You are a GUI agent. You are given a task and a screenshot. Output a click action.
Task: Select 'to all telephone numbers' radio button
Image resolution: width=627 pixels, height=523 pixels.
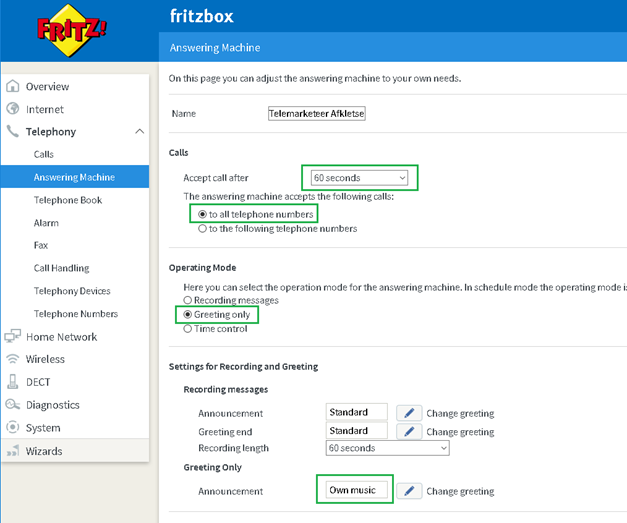pos(202,214)
